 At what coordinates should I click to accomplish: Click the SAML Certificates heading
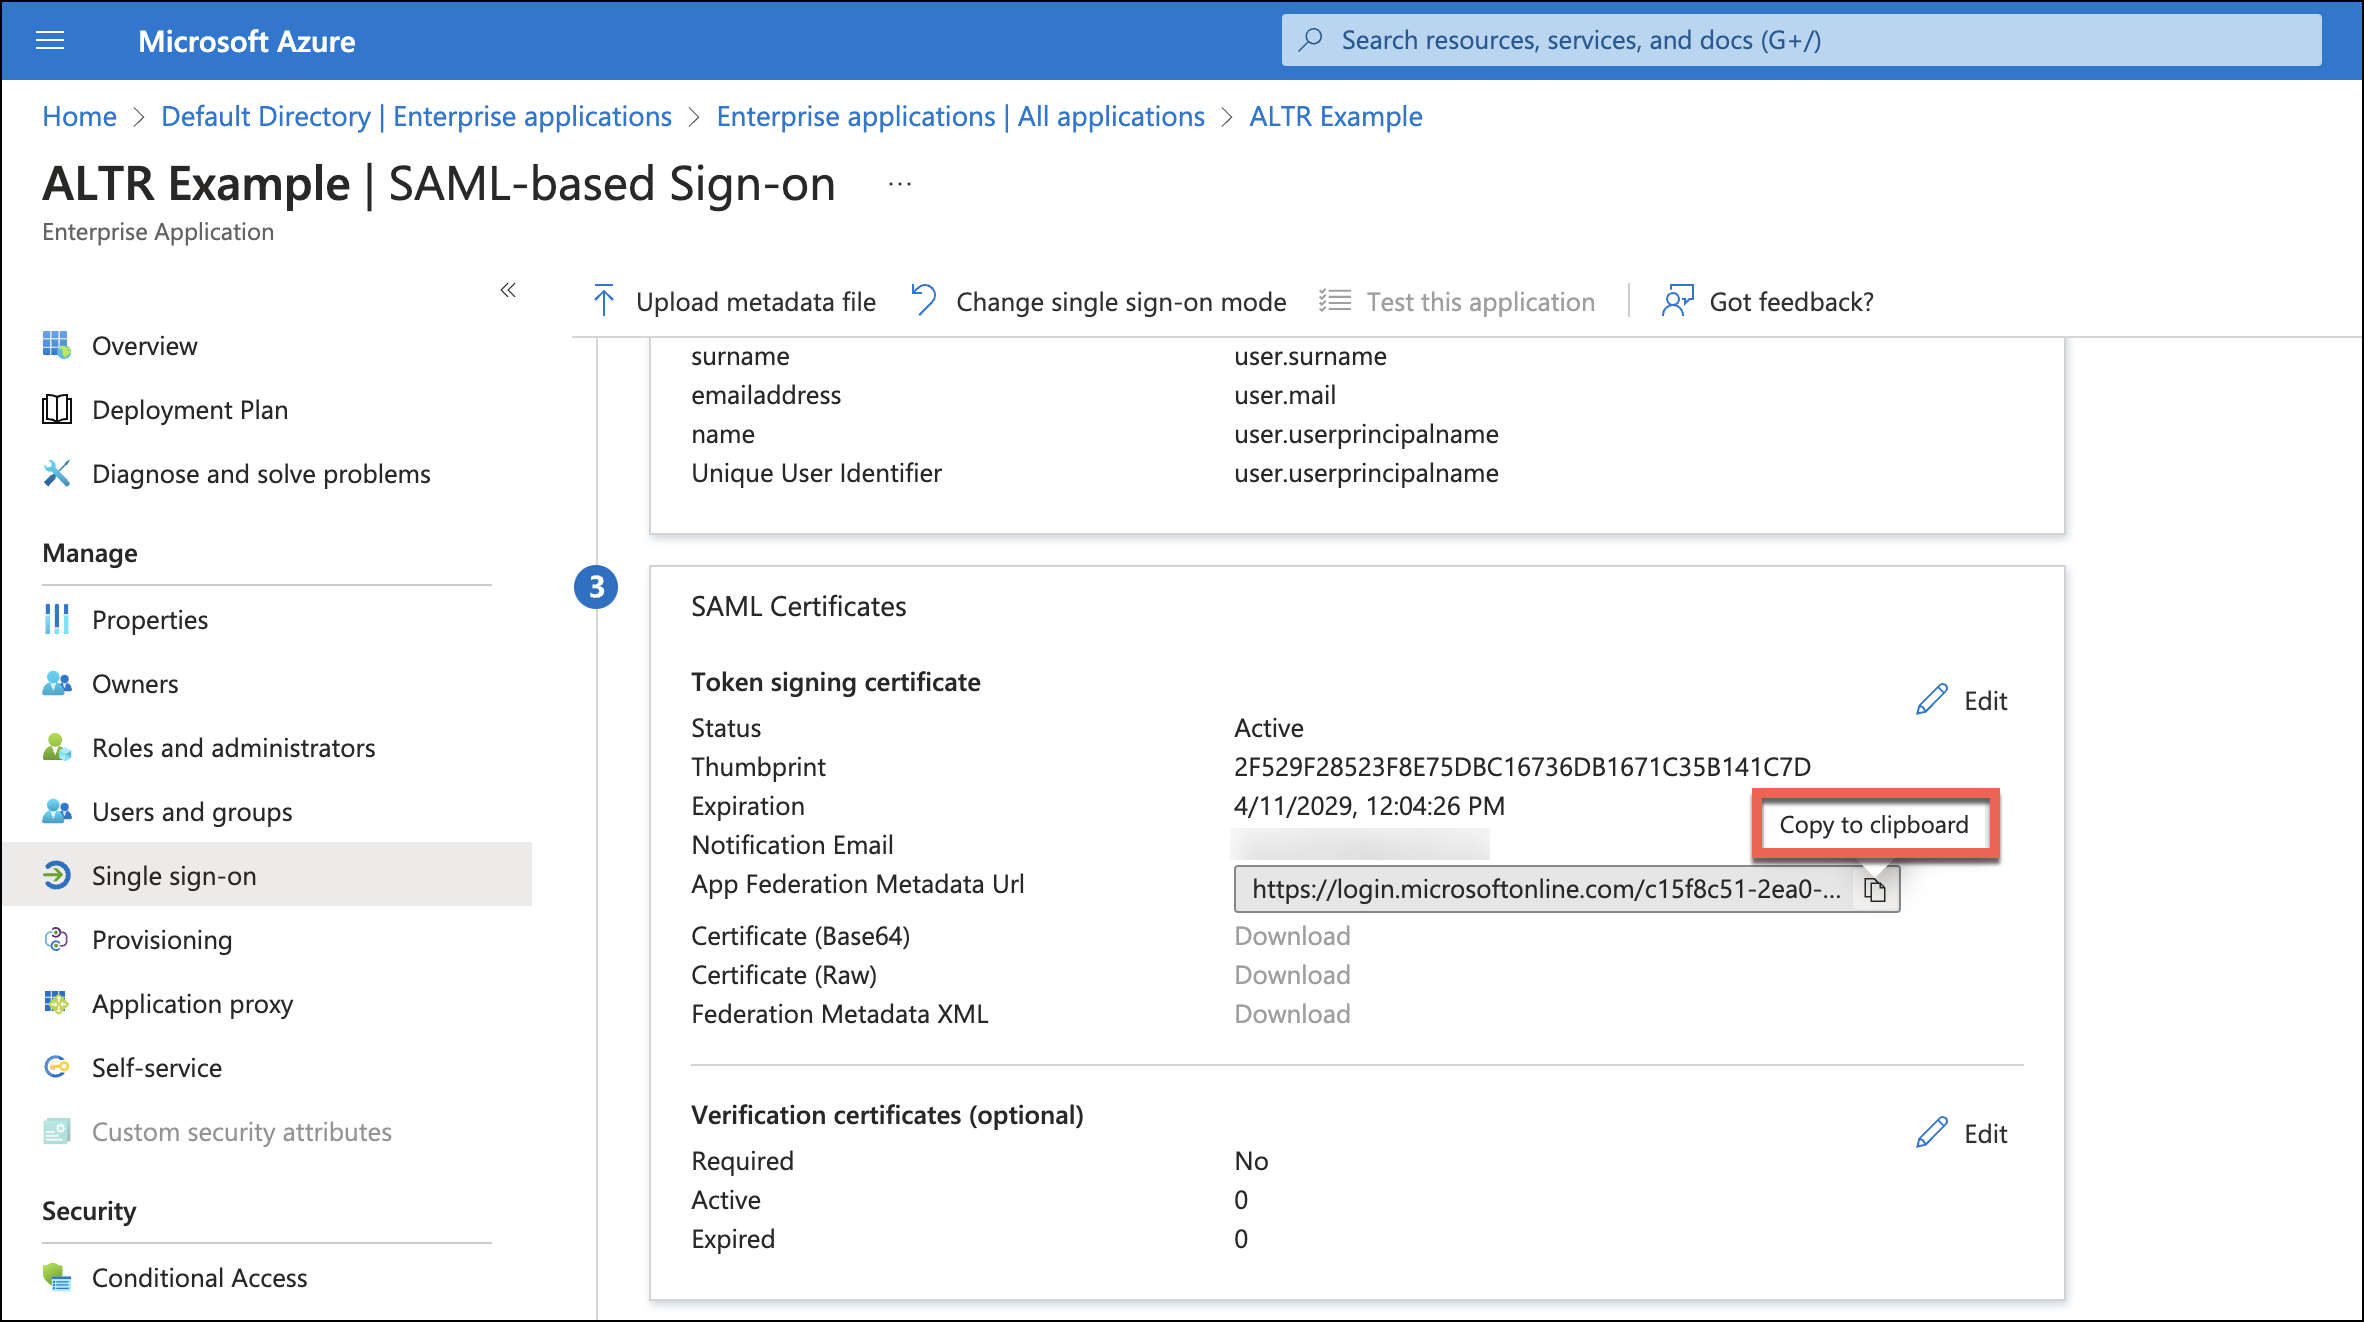coord(798,606)
